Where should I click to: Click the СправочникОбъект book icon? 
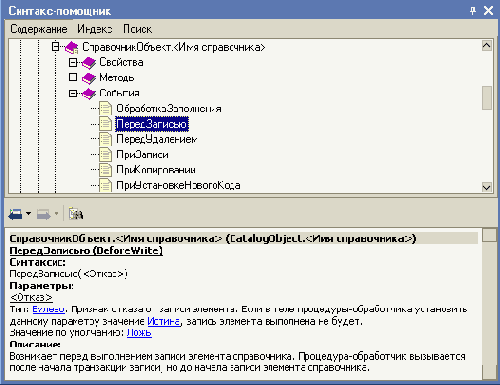click(72, 47)
